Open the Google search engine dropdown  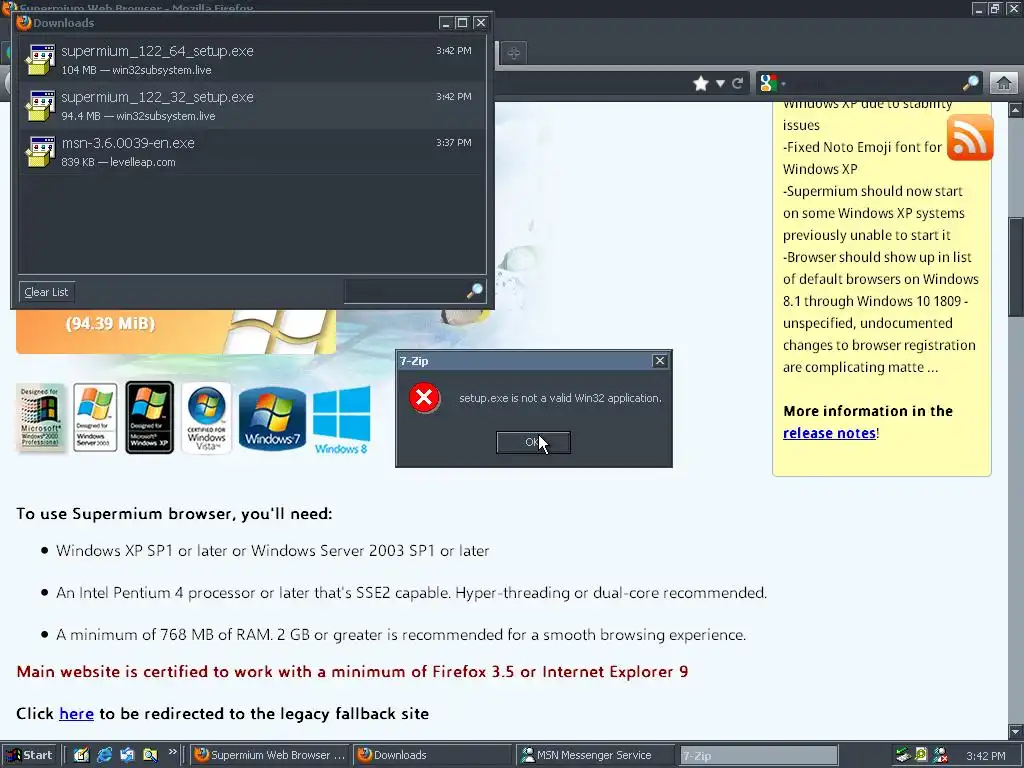click(x=772, y=84)
